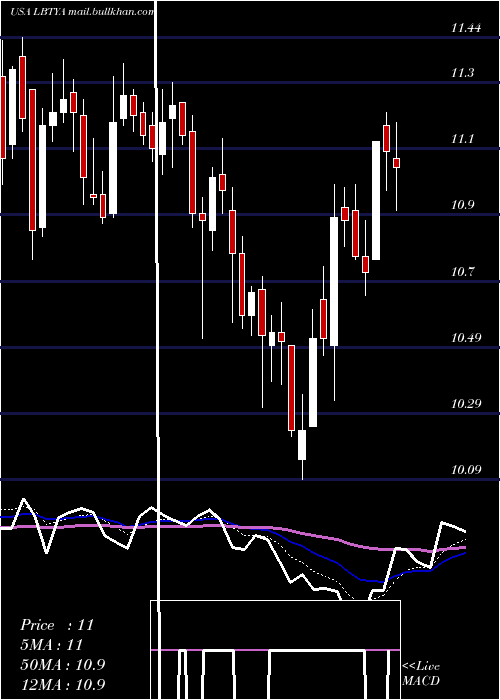The width and height of the screenshot is (500, 700).
Task: Click the 5MA : 11 readout
Action: tap(52, 645)
